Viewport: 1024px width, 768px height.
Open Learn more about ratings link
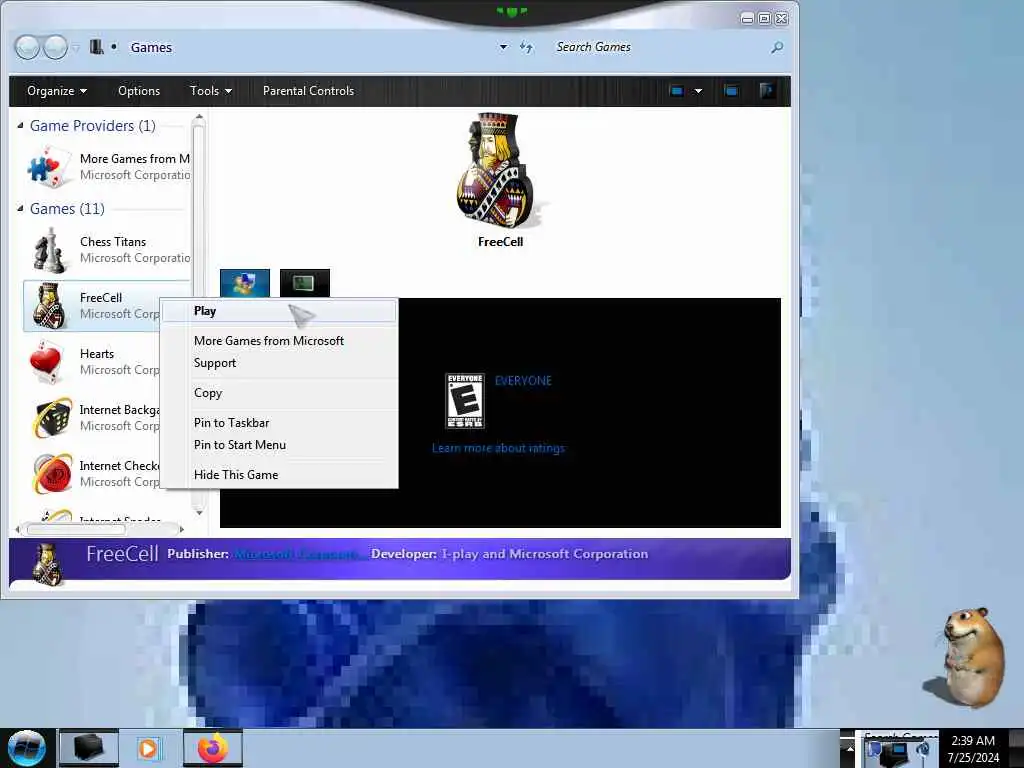[498, 448]
